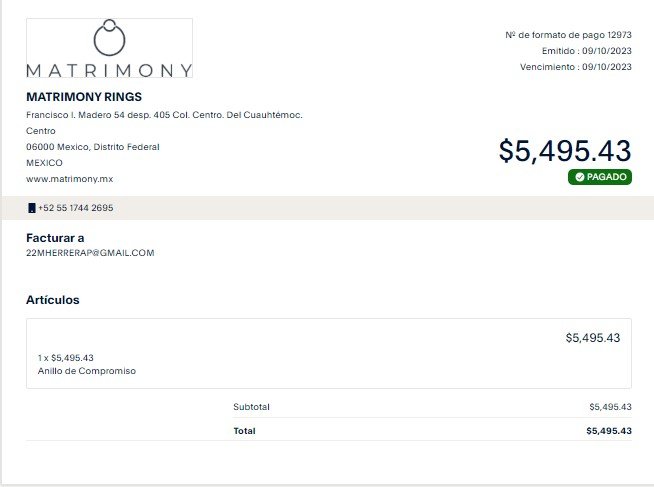Select the MATRIMONY RINGS company heading
Viewport: 654px width, 487px height.
pos(84,97)
